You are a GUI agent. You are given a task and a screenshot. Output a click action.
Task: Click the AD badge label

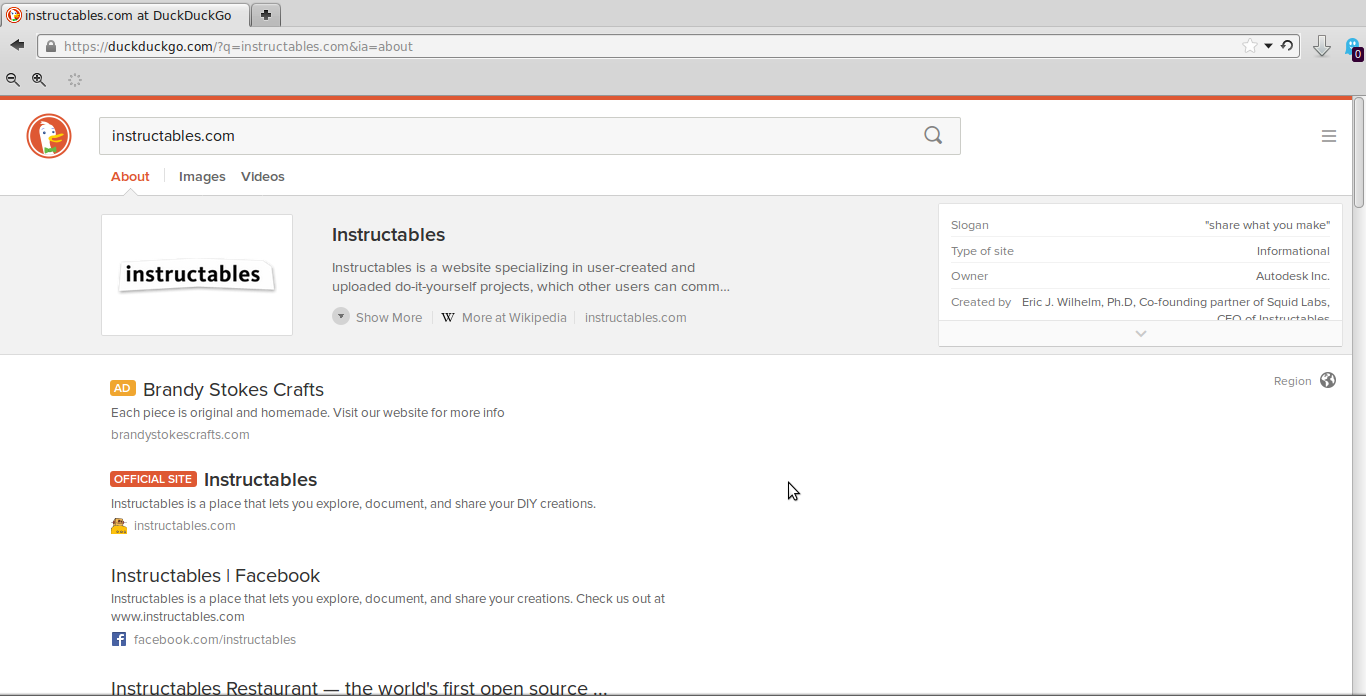(x=123, y=388)
